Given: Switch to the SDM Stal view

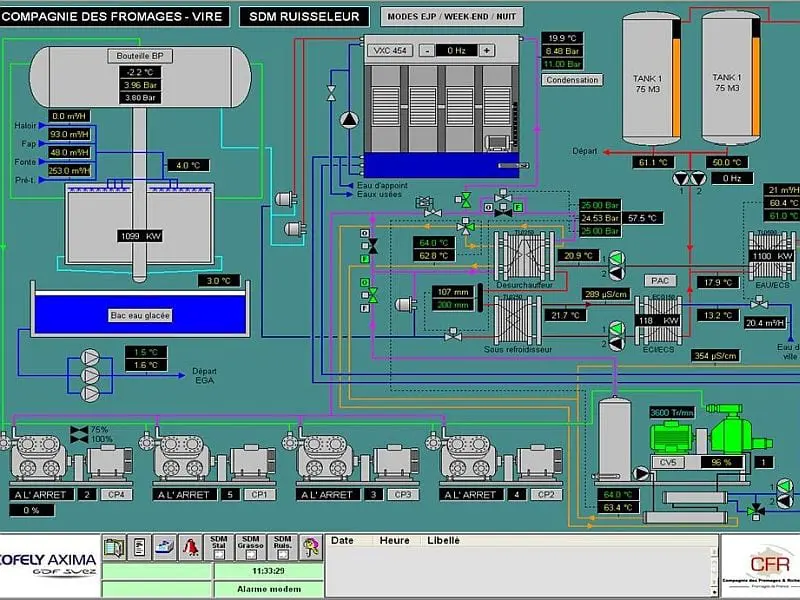Looking at the screenshot, I should [x=220, y=546].
